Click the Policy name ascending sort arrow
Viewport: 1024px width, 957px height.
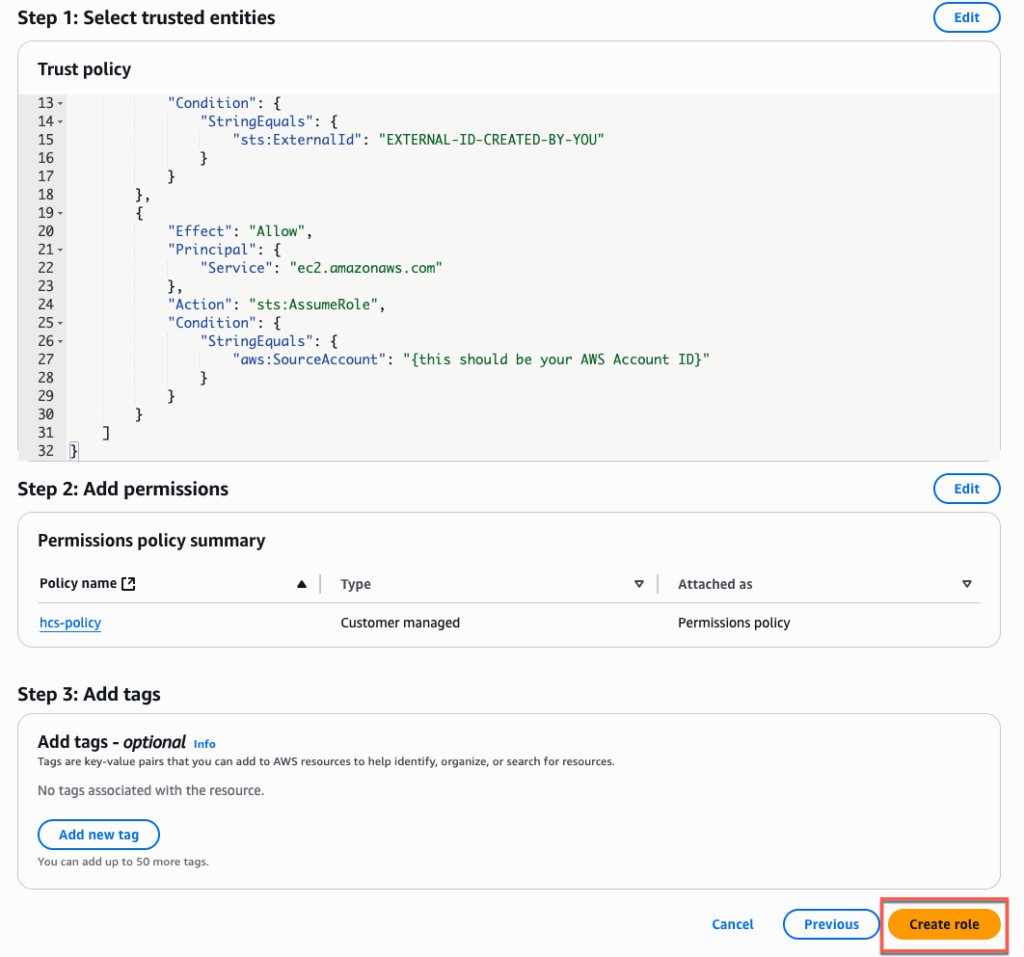(302, 584)
